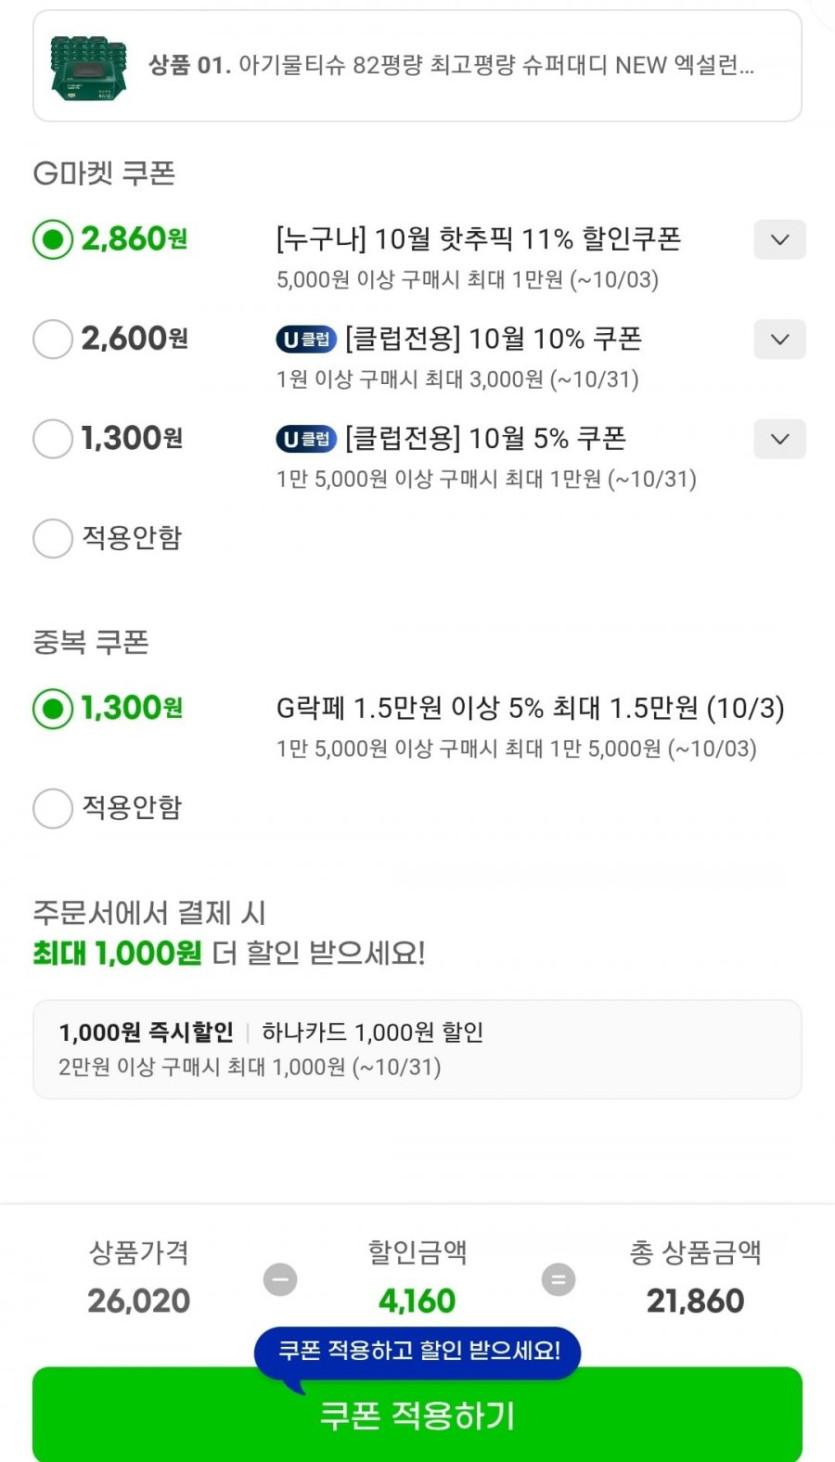The image size is (835, 1462).
Task: Click the equals sign icon in price summary
Action: tap(558, 1279)
